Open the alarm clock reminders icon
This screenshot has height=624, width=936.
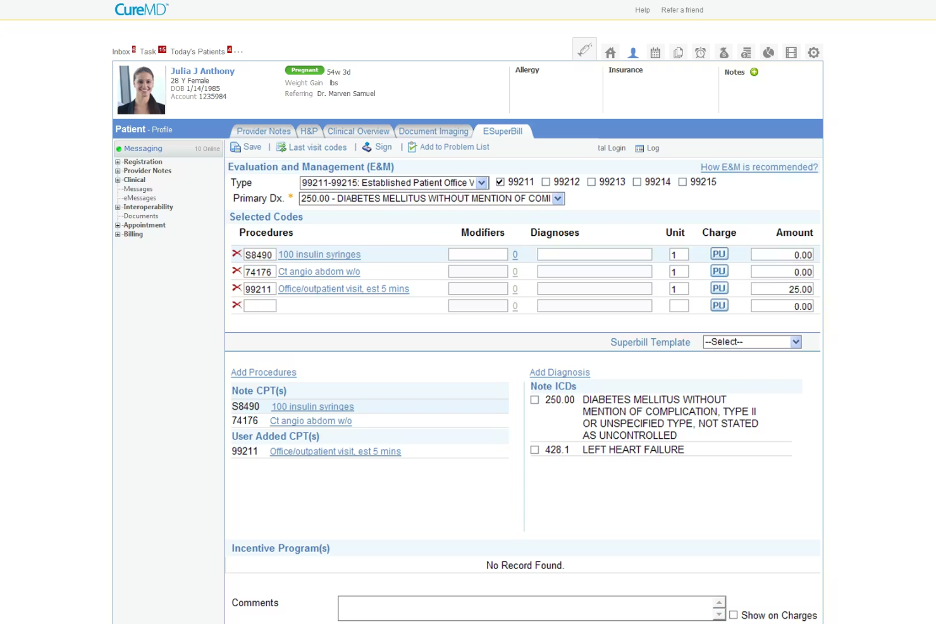pos(700,52)
